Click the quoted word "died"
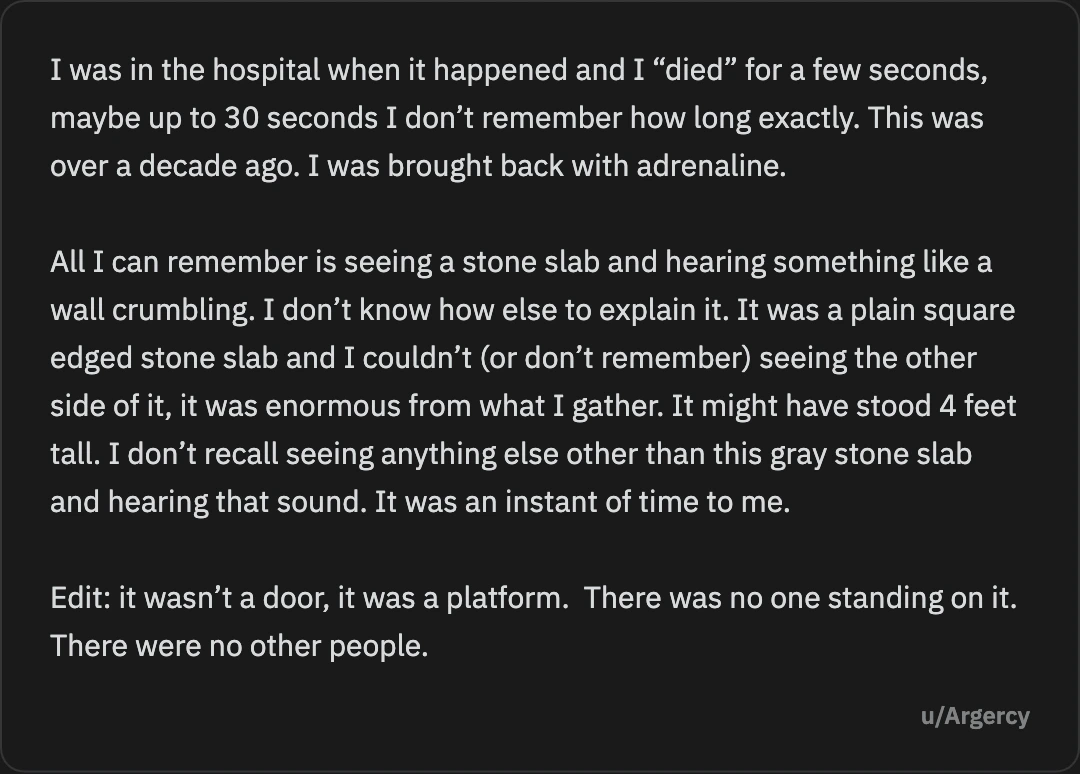Viewport: 1080px width, 774px height. [x=694, y=70]
